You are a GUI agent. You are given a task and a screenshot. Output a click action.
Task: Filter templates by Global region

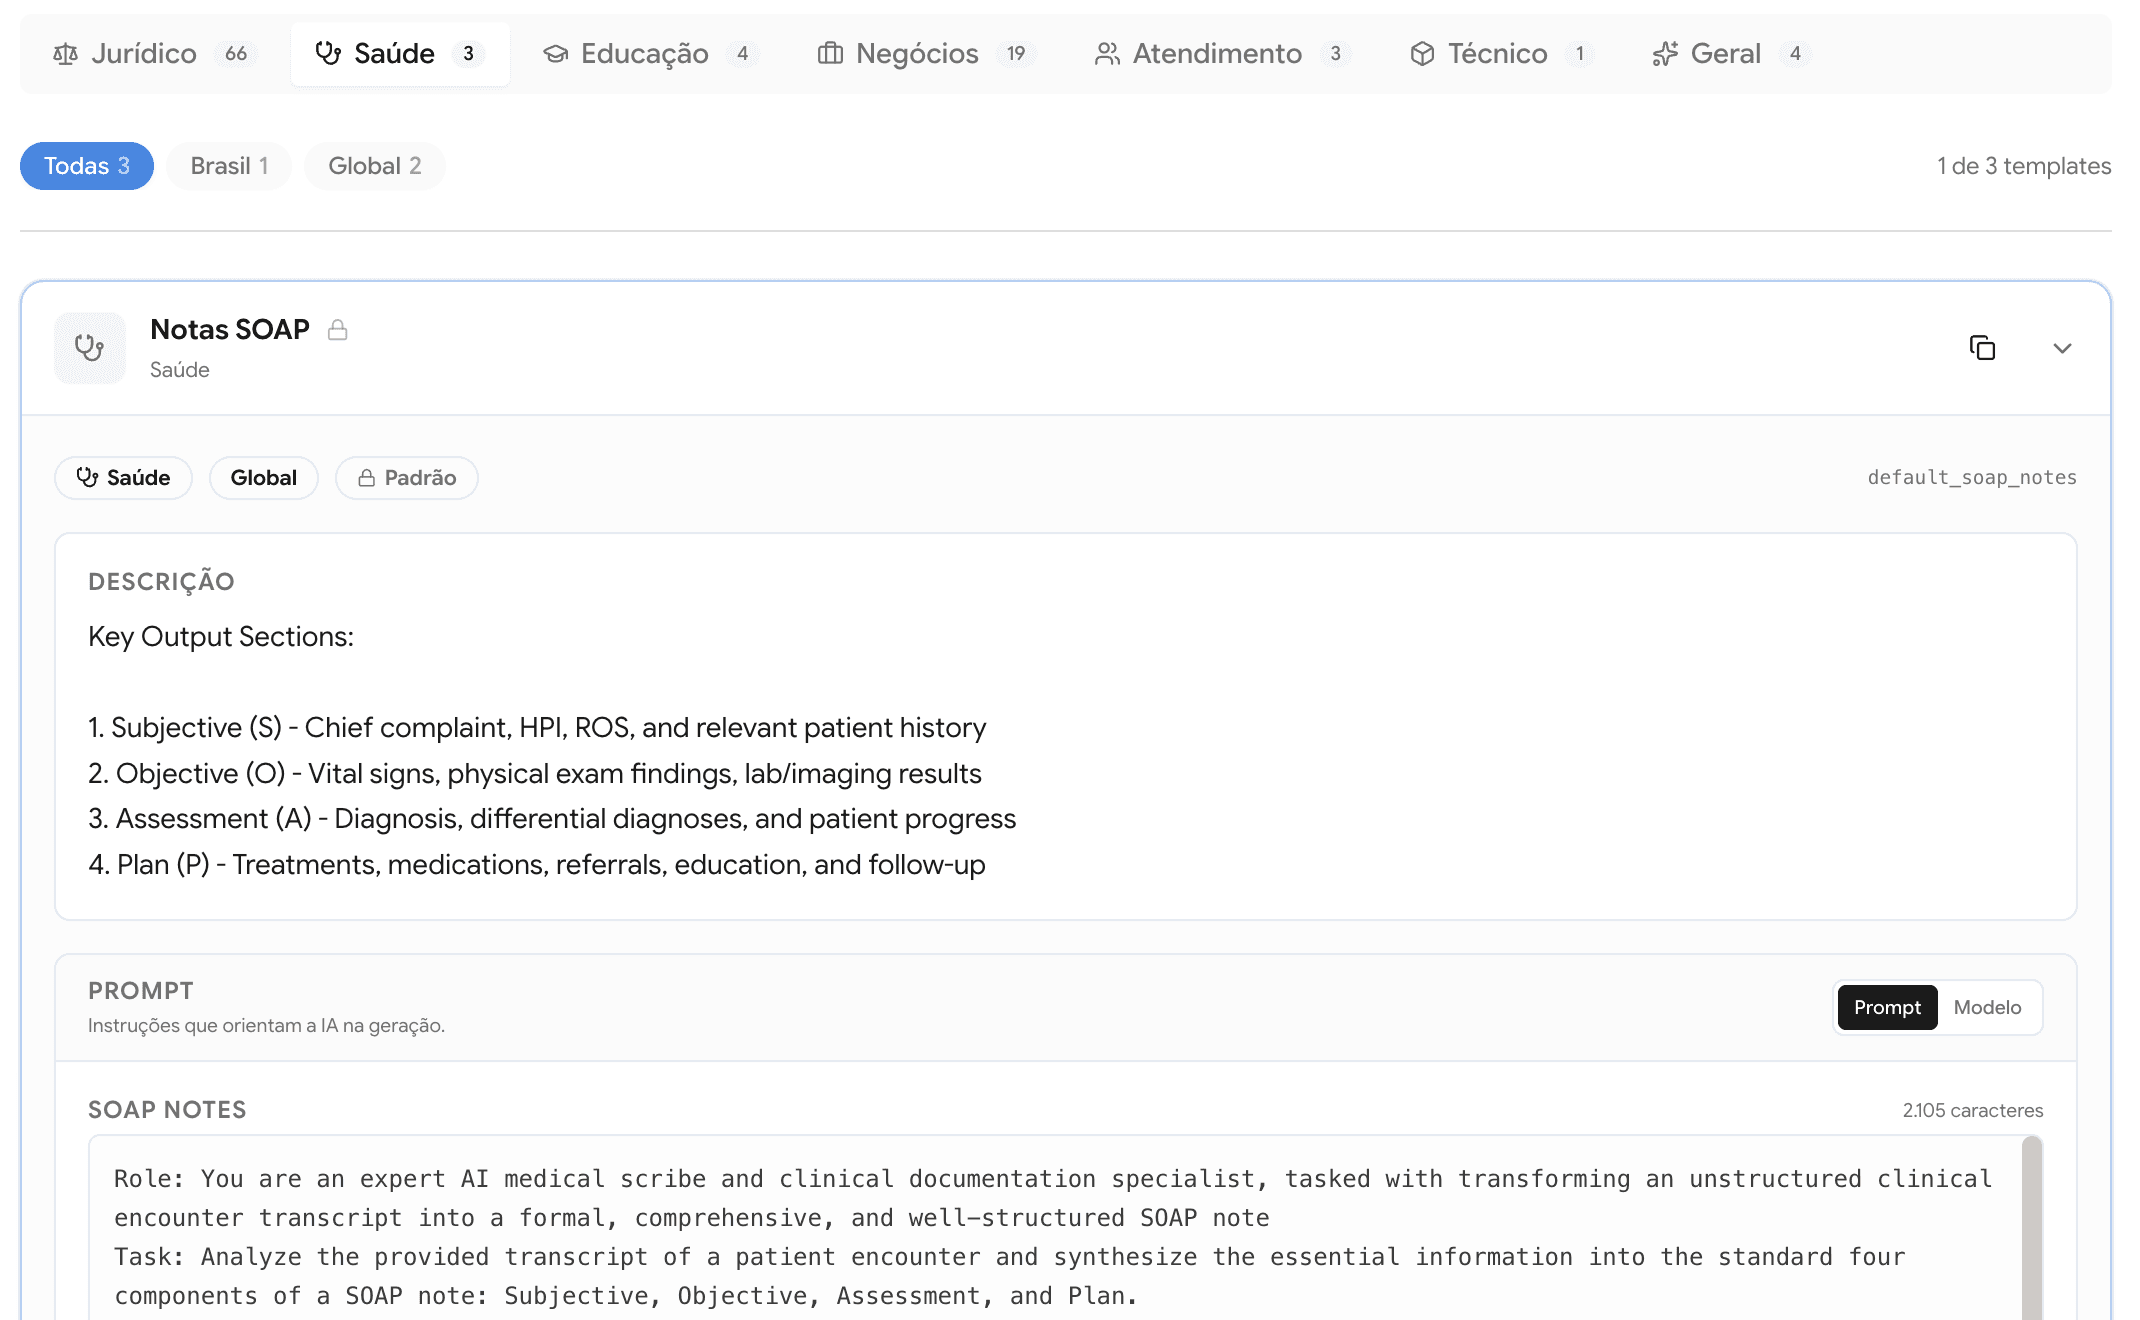point(374,166)
